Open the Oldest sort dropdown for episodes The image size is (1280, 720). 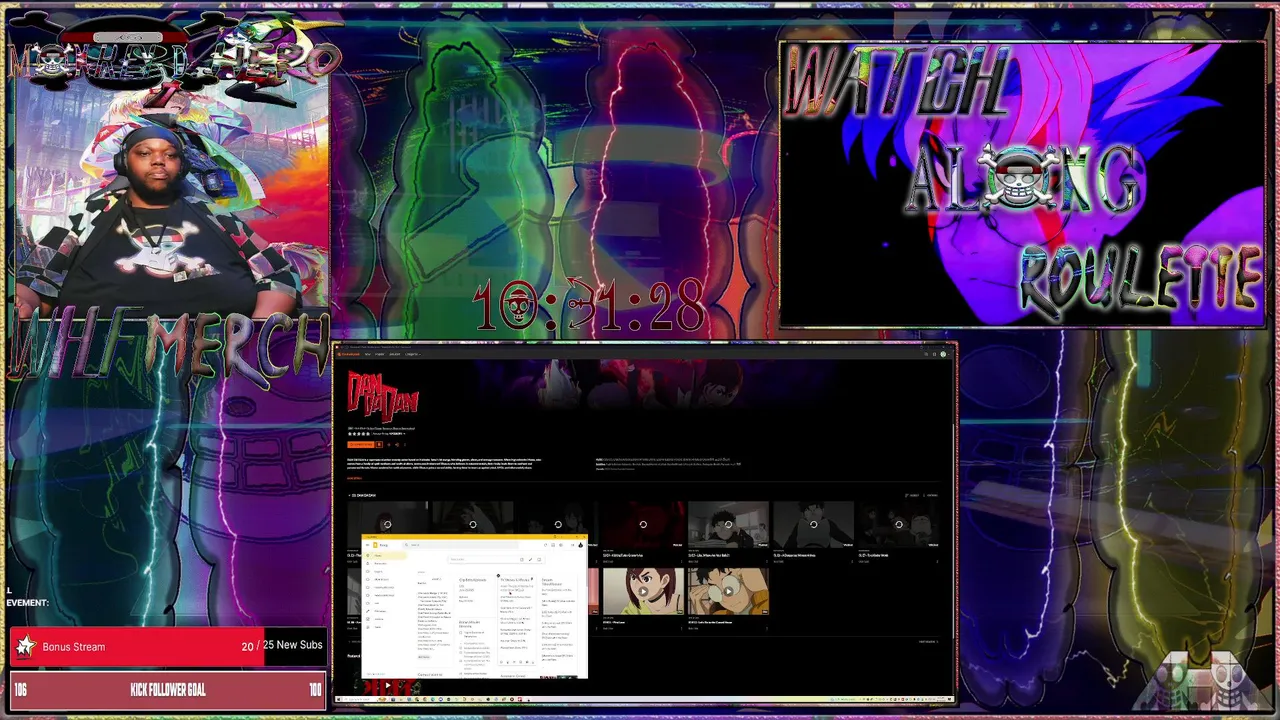pos(911,495)
